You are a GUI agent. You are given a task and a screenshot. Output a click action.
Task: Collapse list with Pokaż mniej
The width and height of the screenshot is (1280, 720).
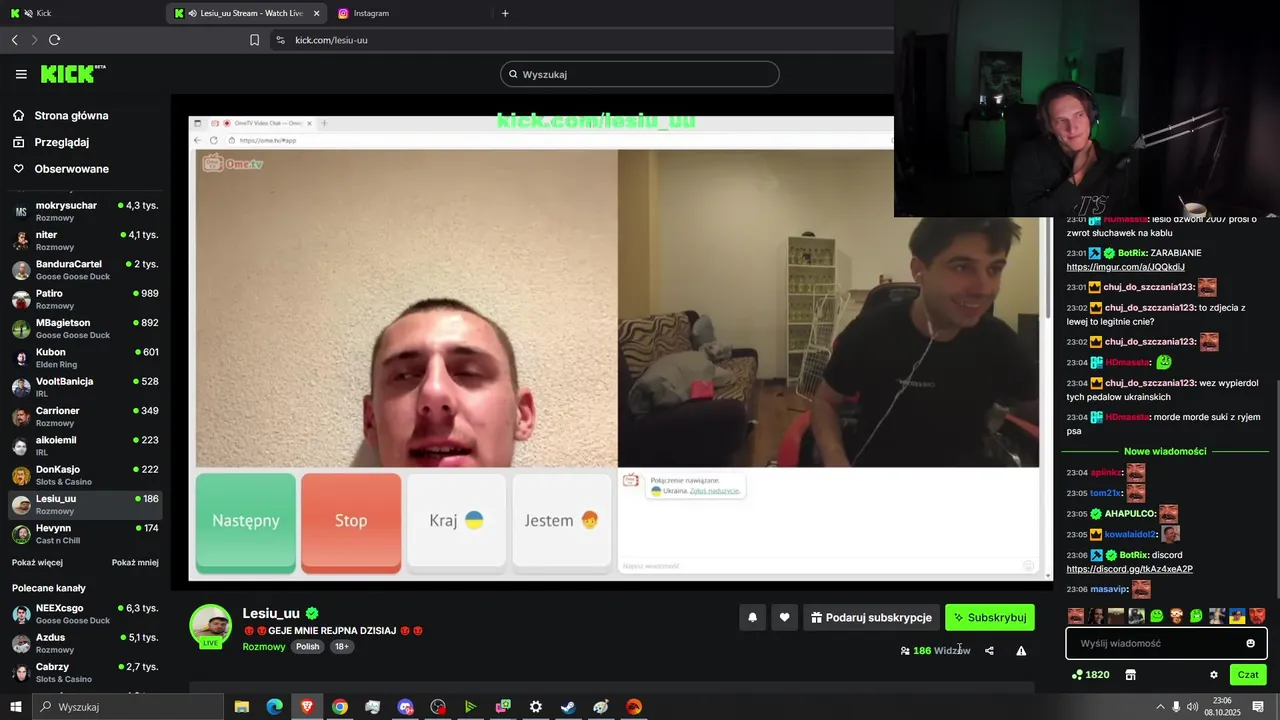[x=135, y=562]
